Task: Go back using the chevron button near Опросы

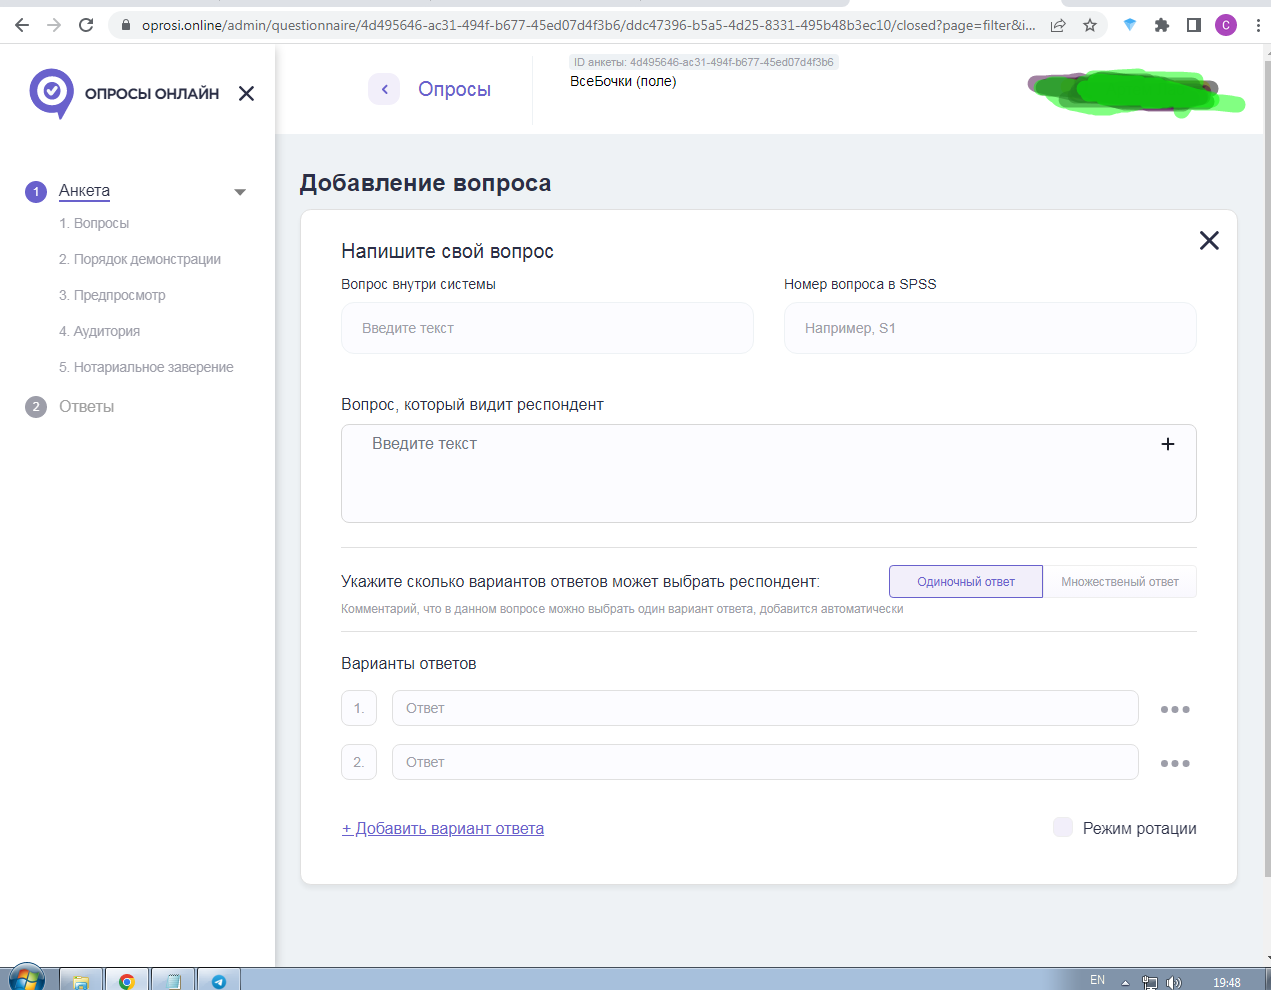Action: click(x=384, y=89)
